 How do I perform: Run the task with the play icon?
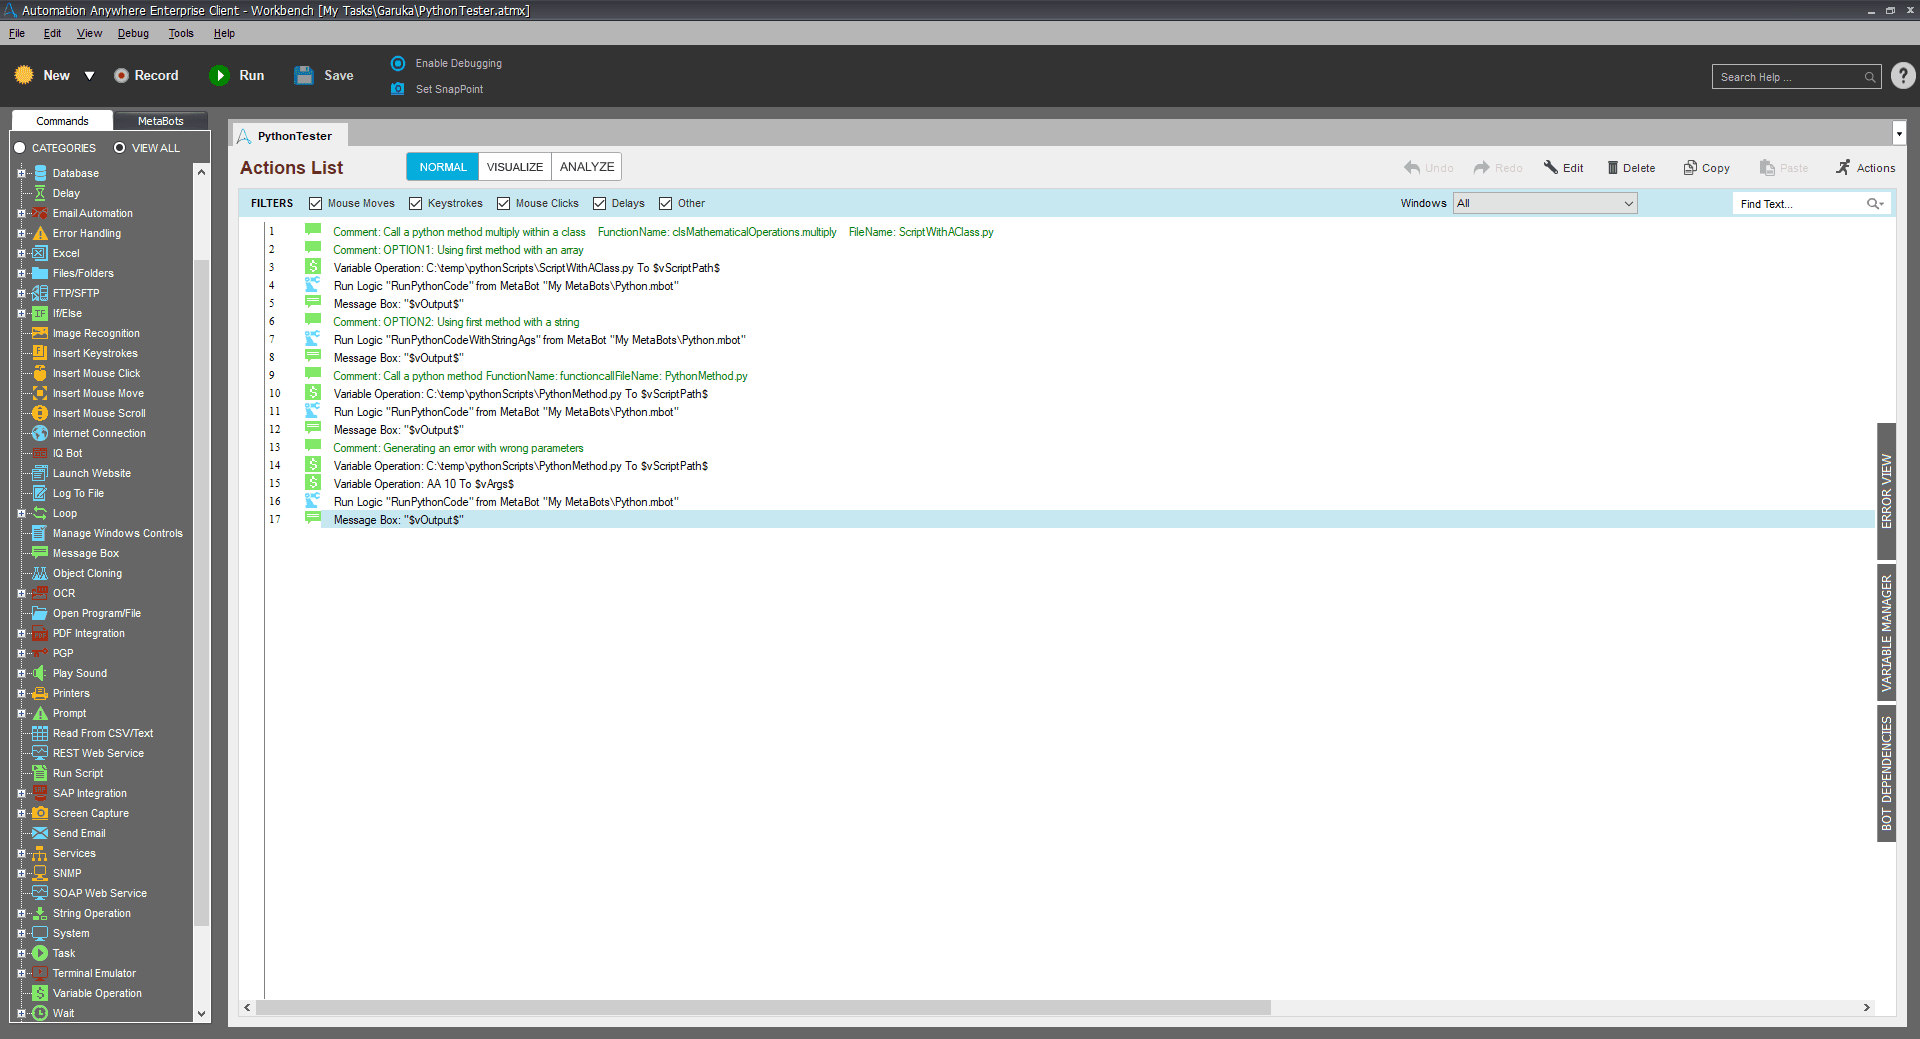219,76
